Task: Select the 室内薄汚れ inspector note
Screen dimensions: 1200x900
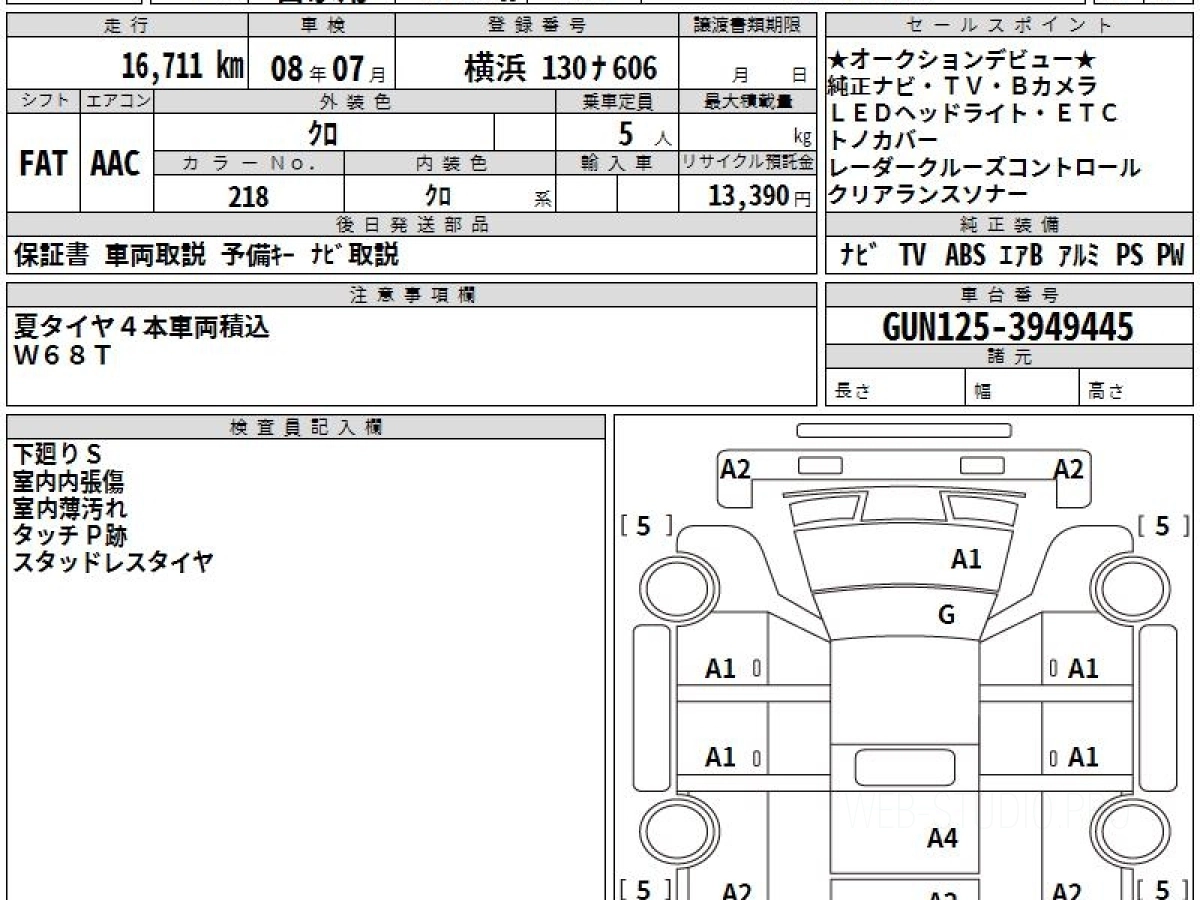Action: [x=70, y=508]
